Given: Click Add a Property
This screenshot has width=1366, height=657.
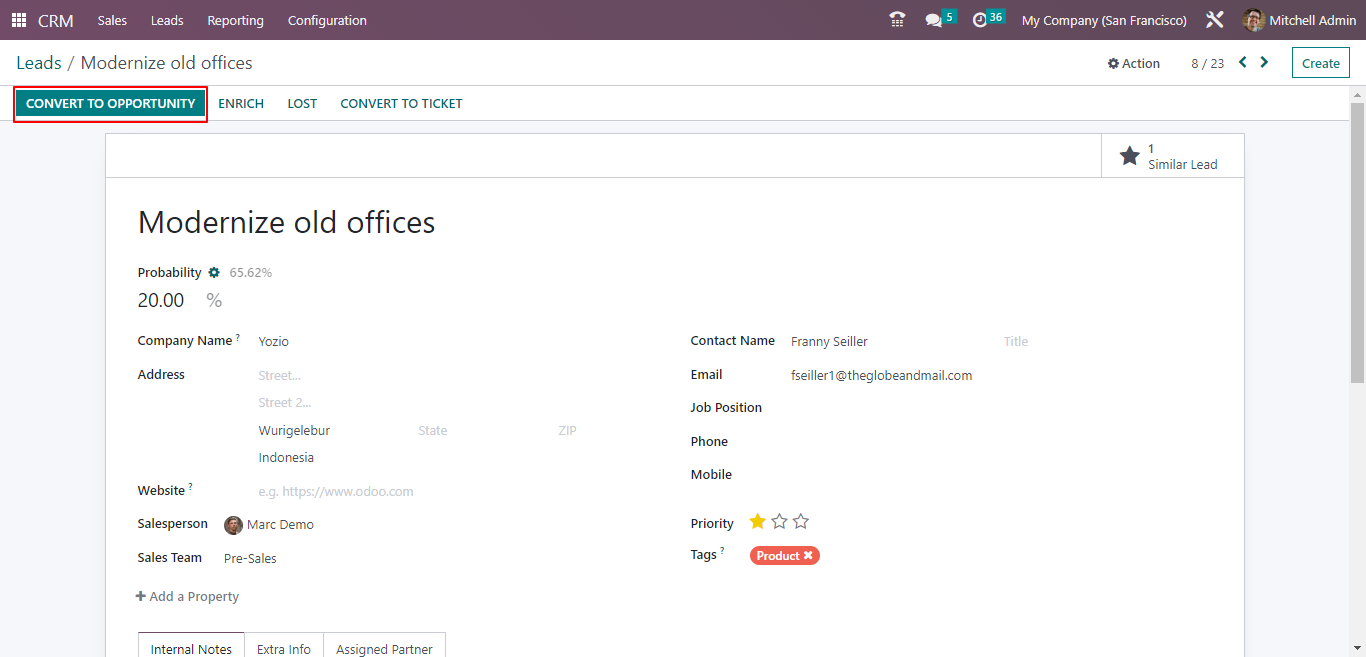Looking at the screenshot, I should 187,596.
